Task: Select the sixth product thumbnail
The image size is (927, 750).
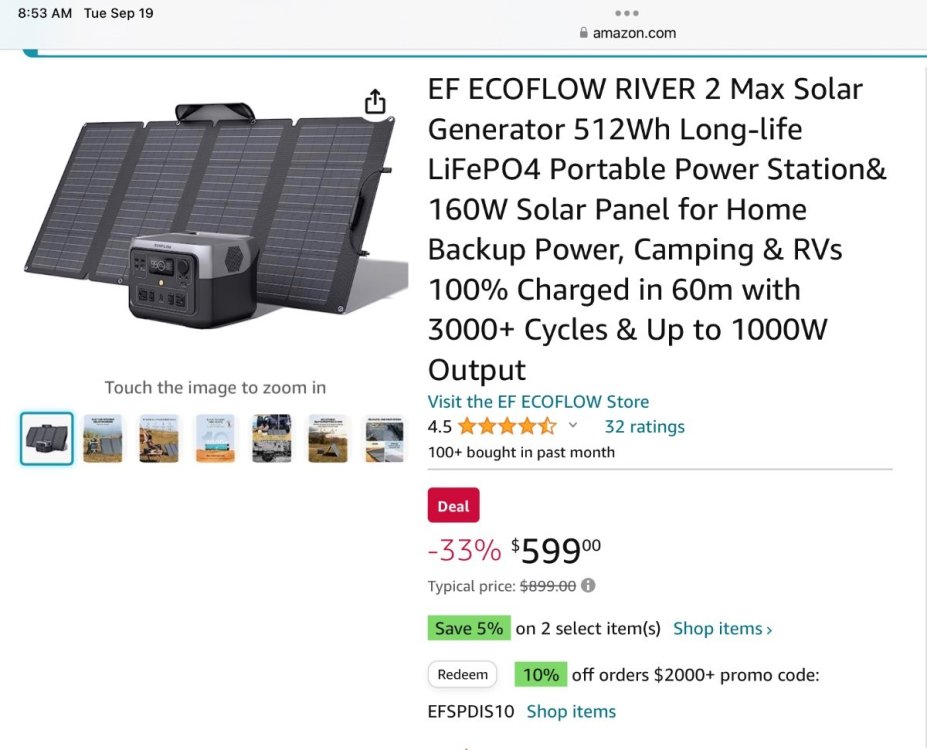Action: click(328, 439)
